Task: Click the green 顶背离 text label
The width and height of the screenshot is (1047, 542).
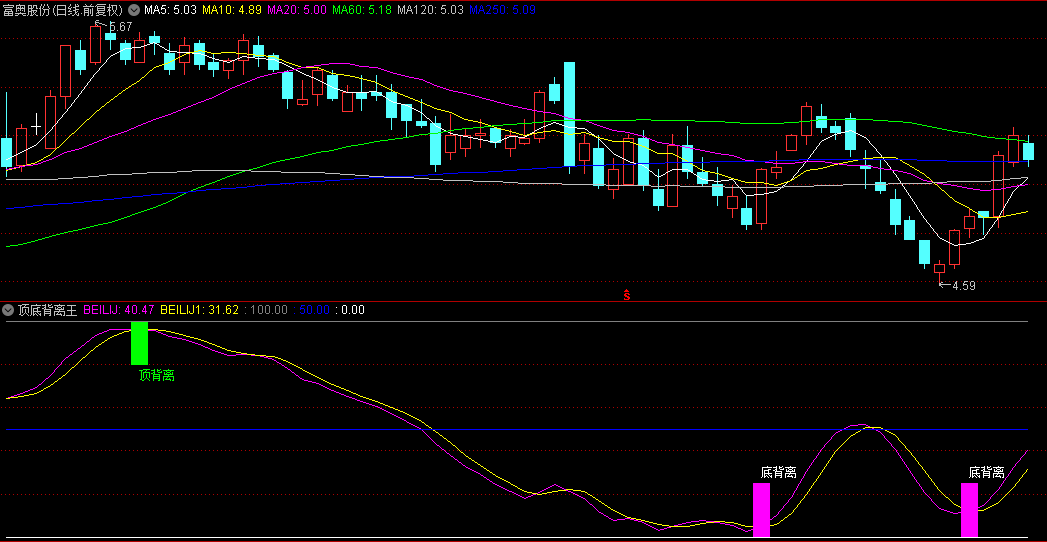Action: tap(157, 376)
